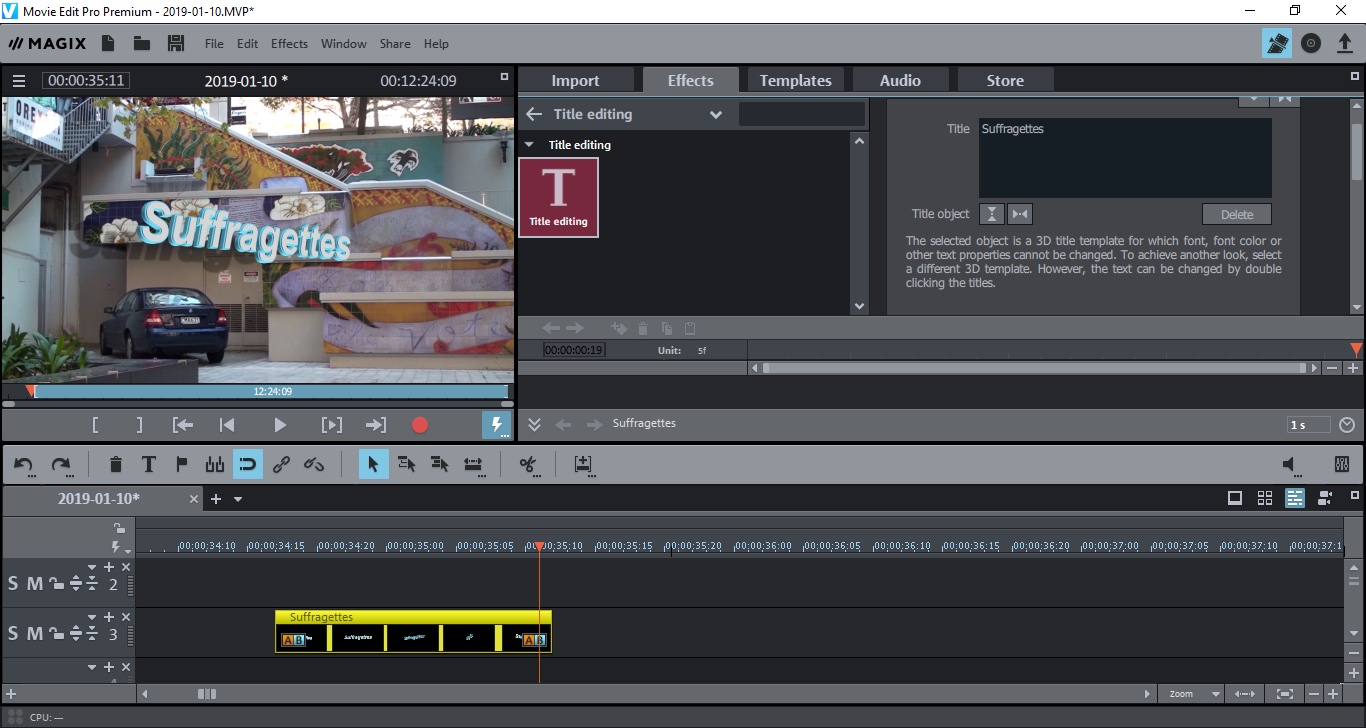Click the object grid snapping icon

point(214,464)
